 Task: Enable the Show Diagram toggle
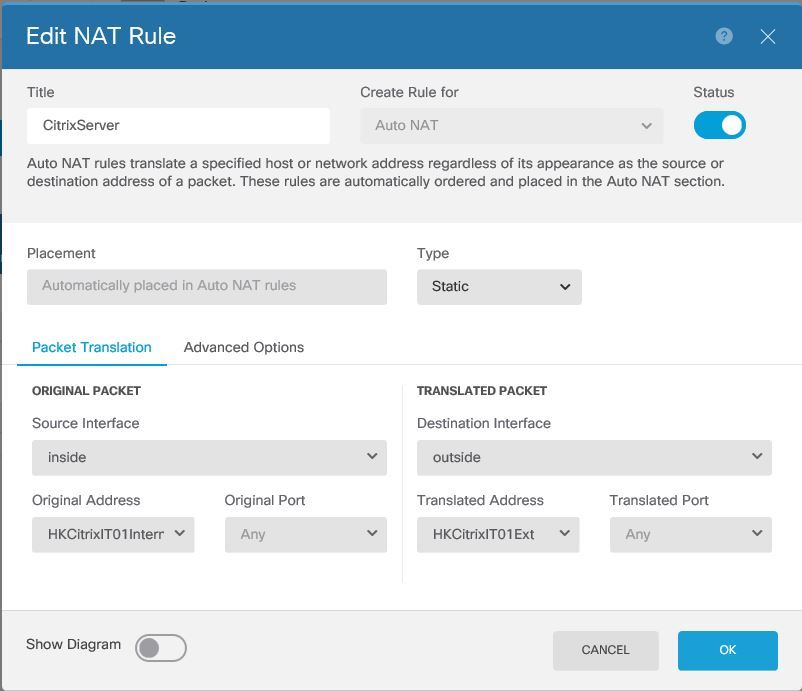pos(161,648)
